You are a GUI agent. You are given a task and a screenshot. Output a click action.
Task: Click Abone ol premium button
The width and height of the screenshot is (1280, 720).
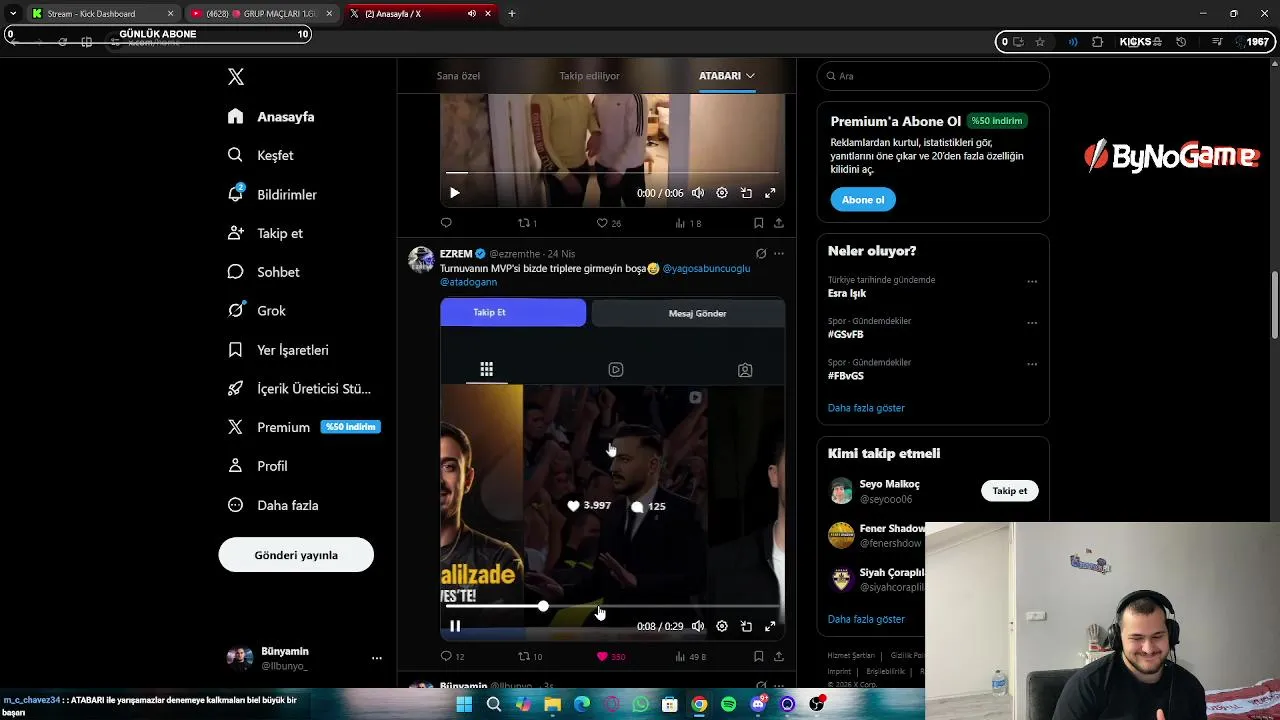pos(863,200)
